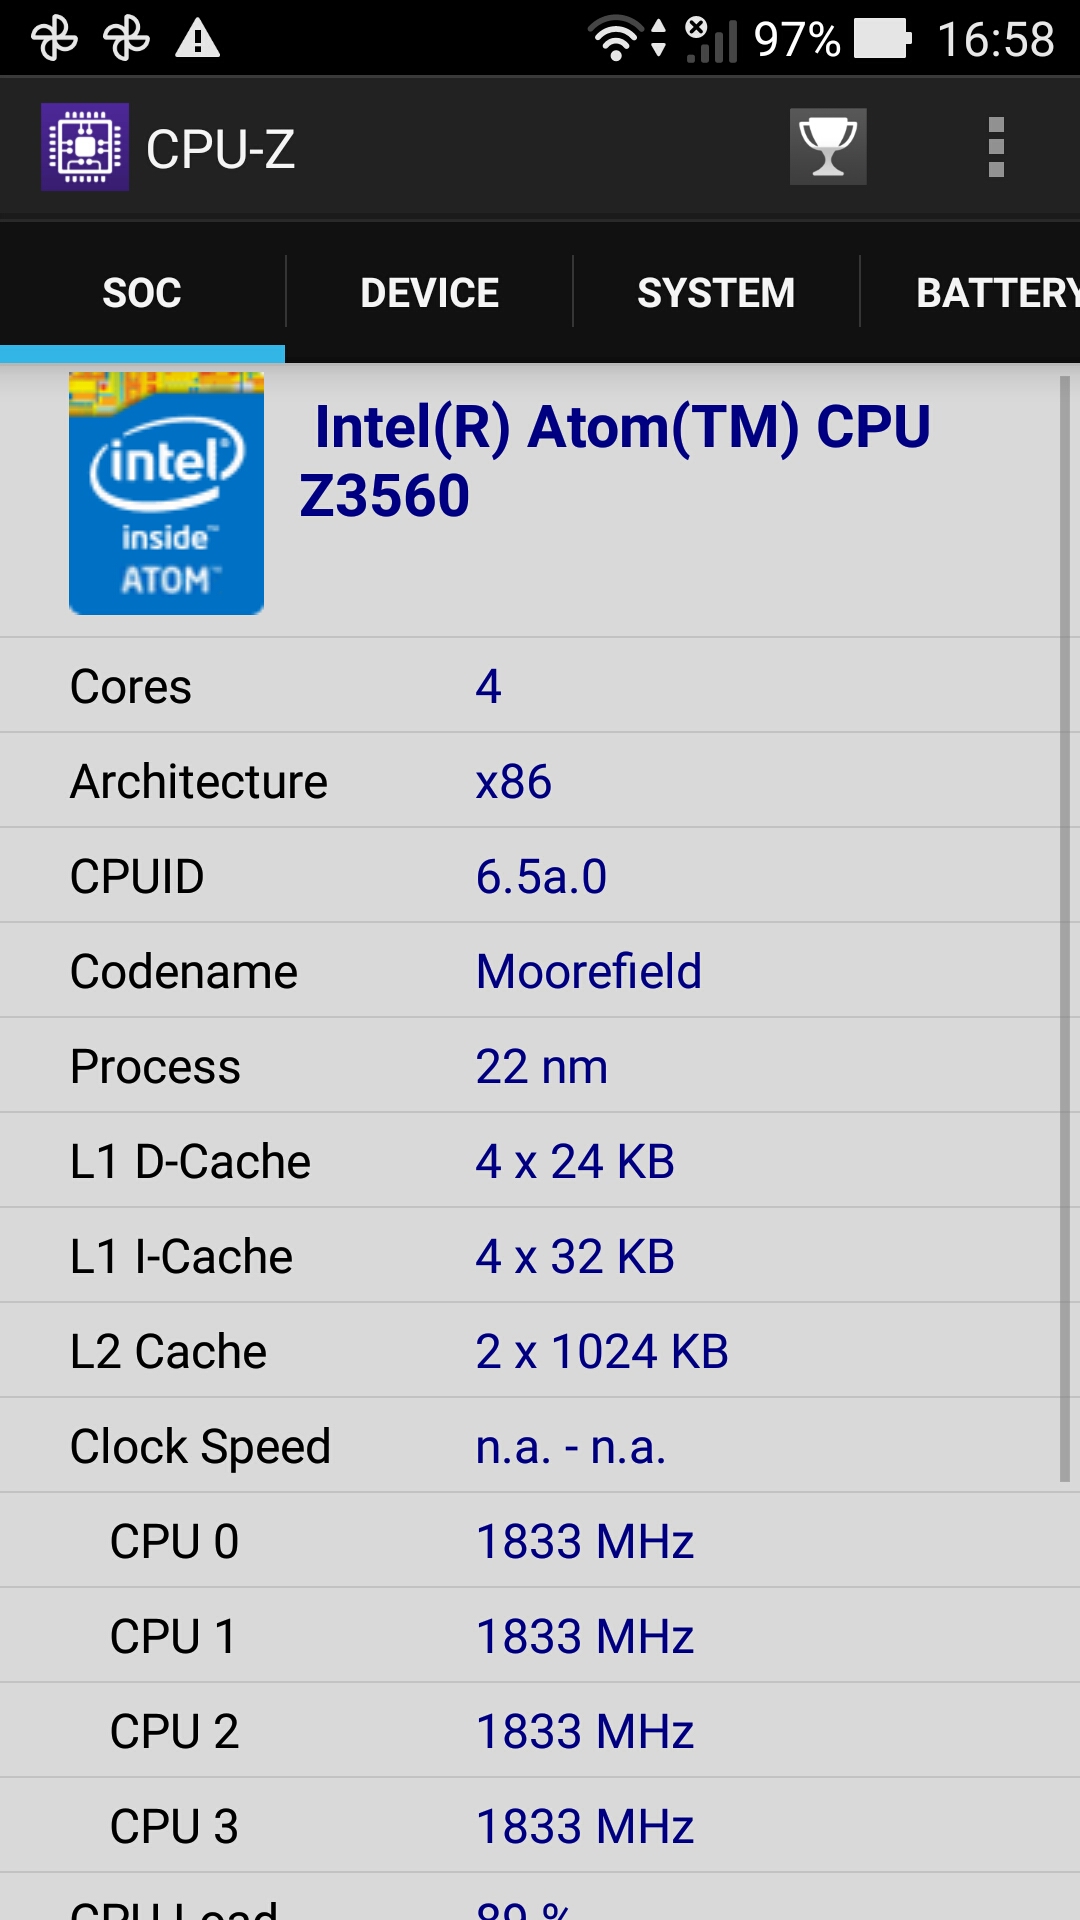
Task: Tap the Intel inside Atom logo
Action: click(166, 493)
